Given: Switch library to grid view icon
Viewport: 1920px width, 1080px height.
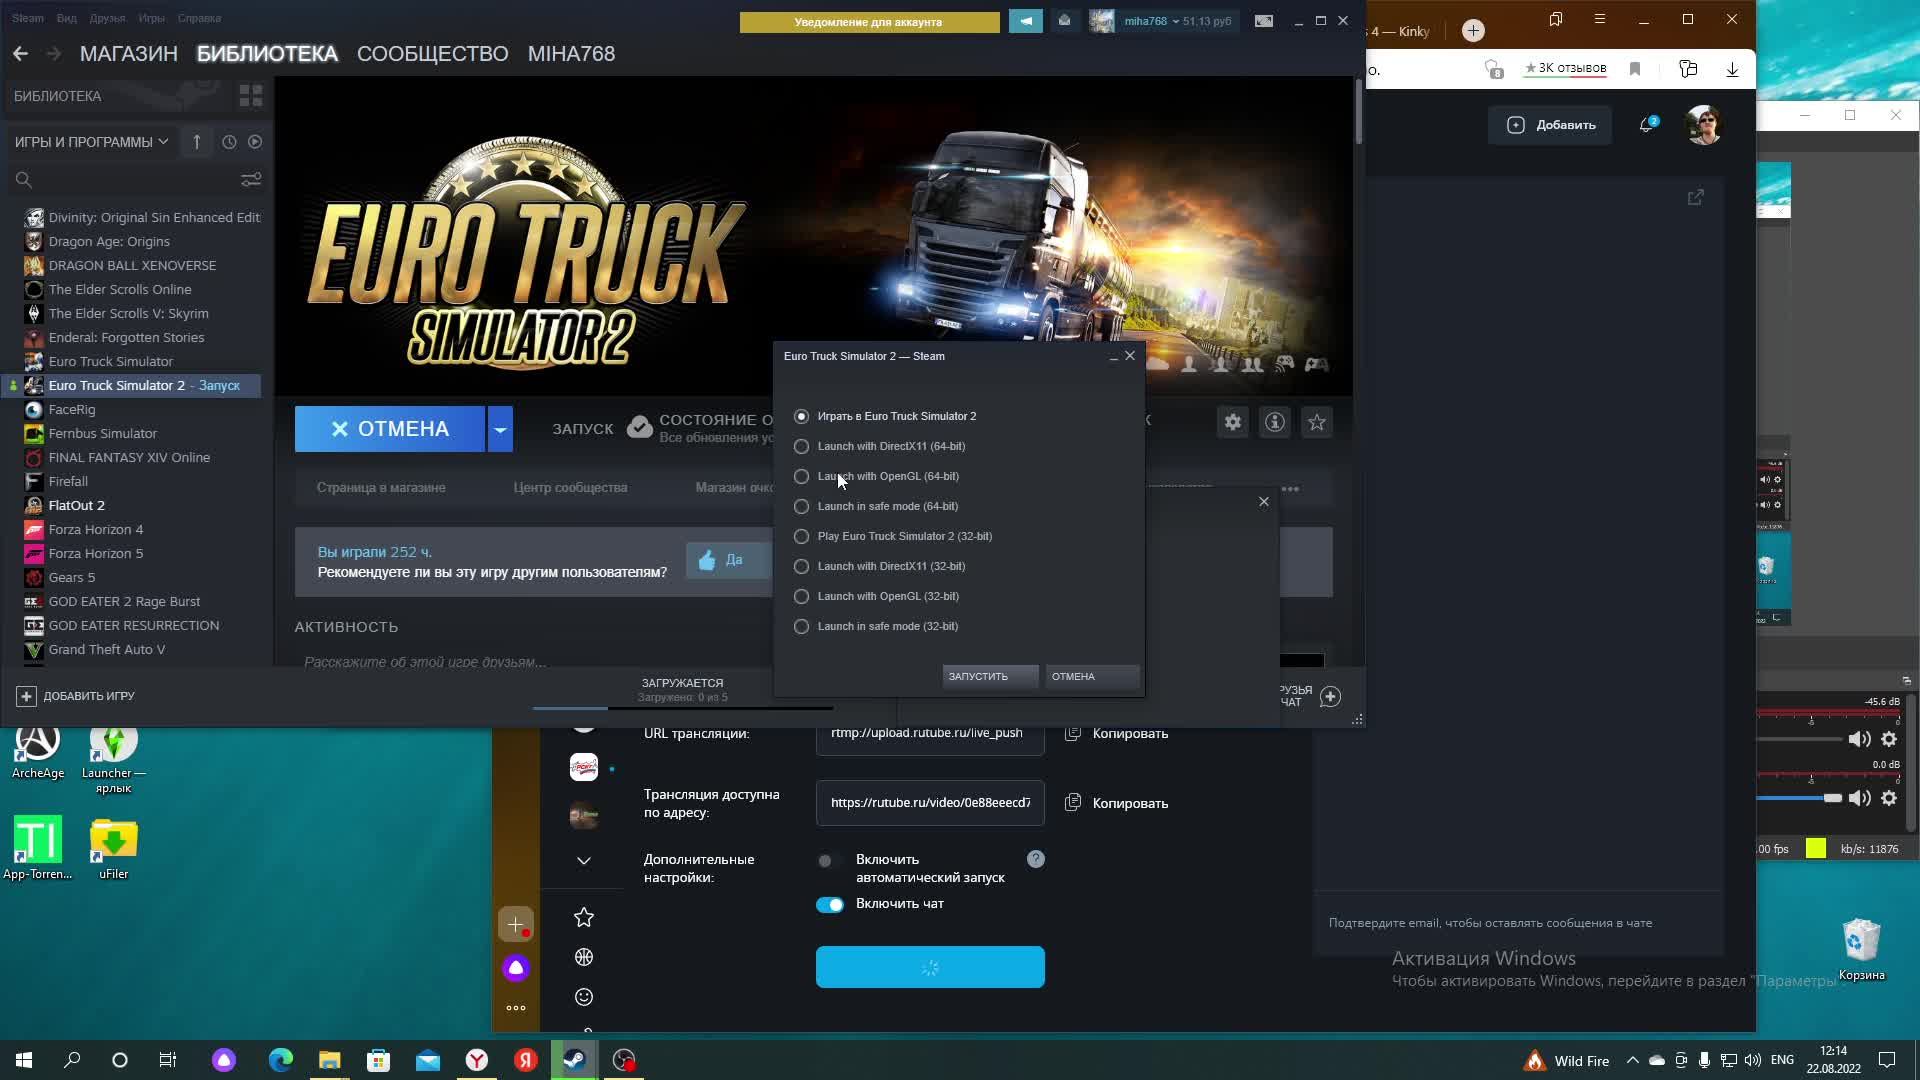Looking at the screenshot, I should click(x=250, y=96).
